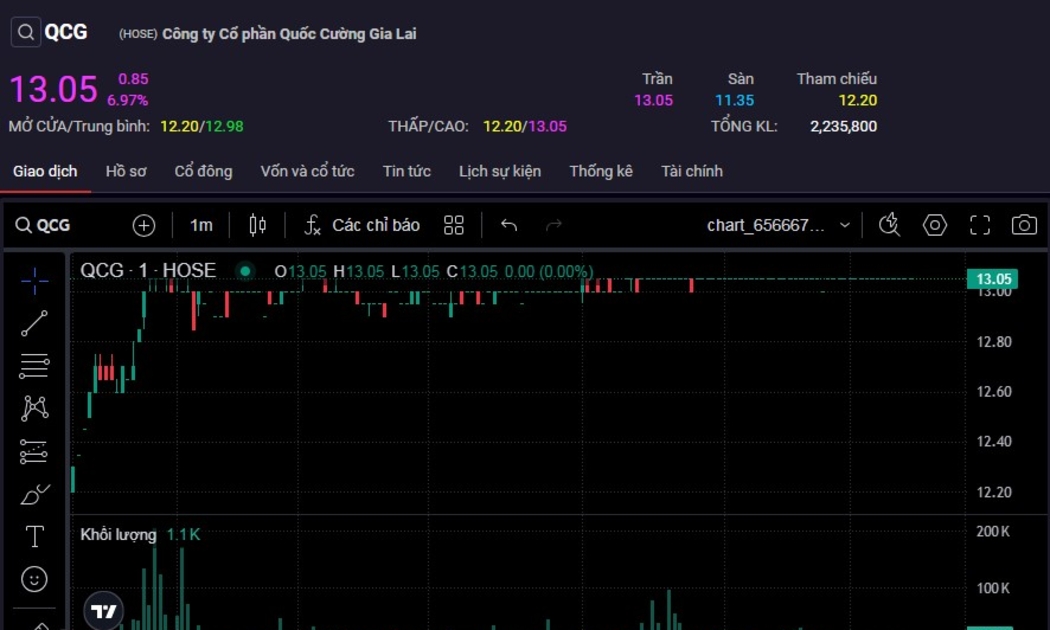The height and width of the screenshot is (630, 1050).
Task: Select the brush drawing tool
Action: [34, 494]
